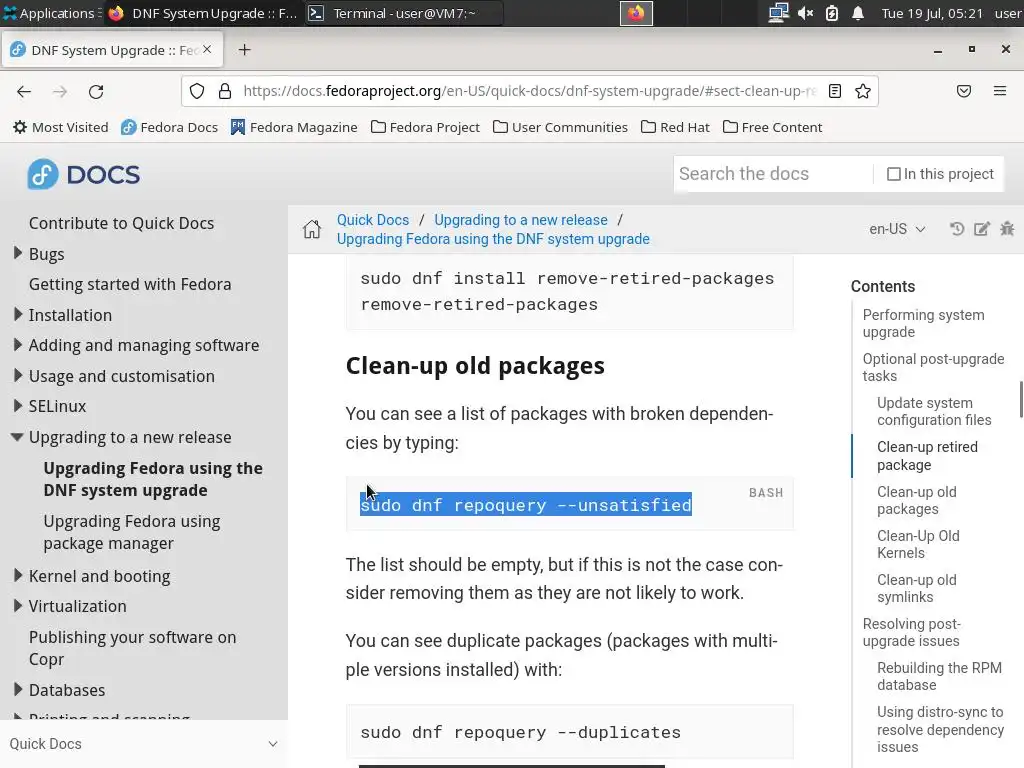The width and height of the screenshot is (1024, 768).
Task: Open the Fedora Docs bookmark
Action: 169,127
